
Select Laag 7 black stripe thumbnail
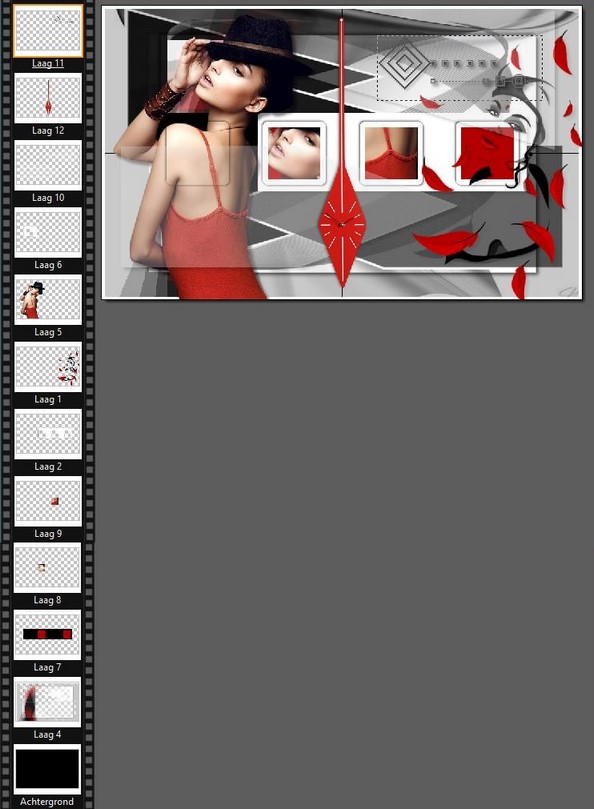pyautogui.click(x=47, y=635)
